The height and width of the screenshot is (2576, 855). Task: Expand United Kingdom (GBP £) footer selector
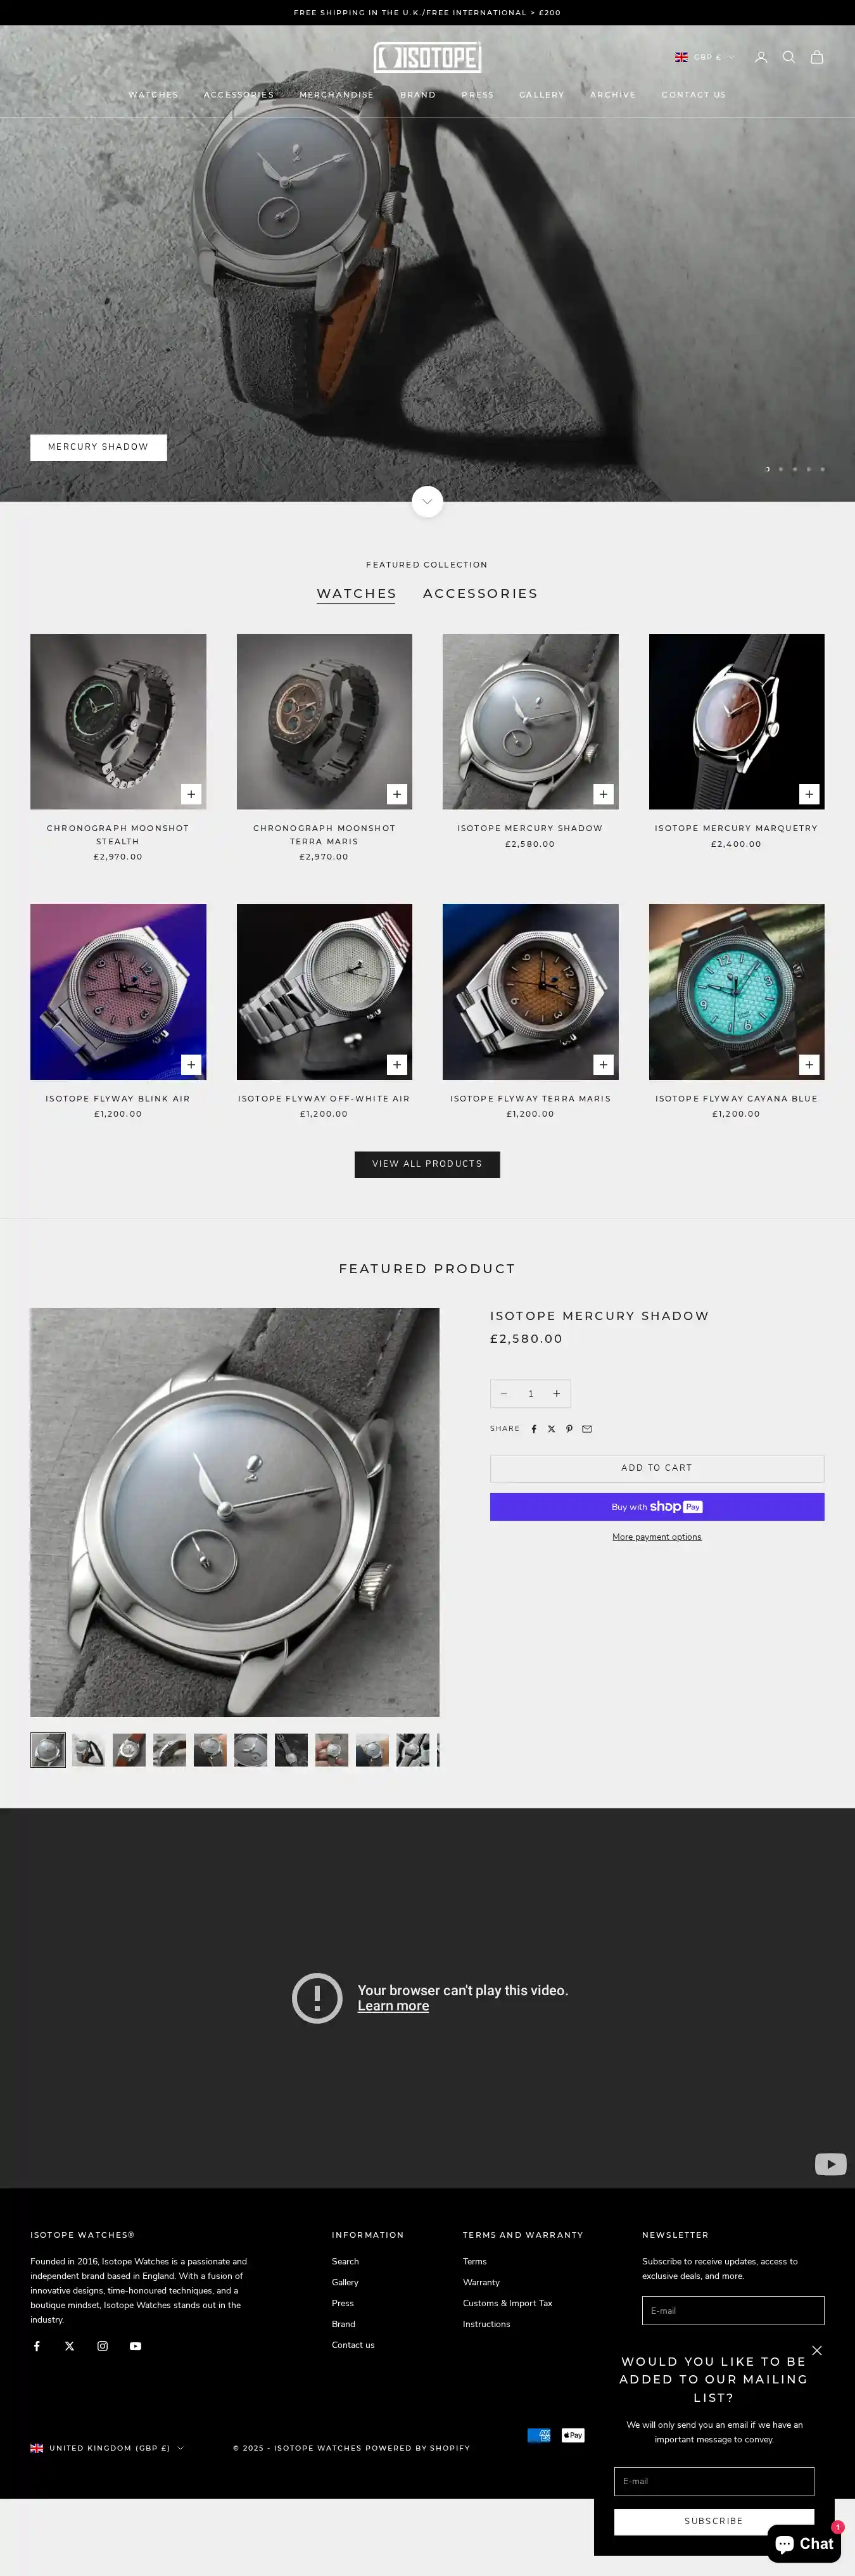point(107,2448)
